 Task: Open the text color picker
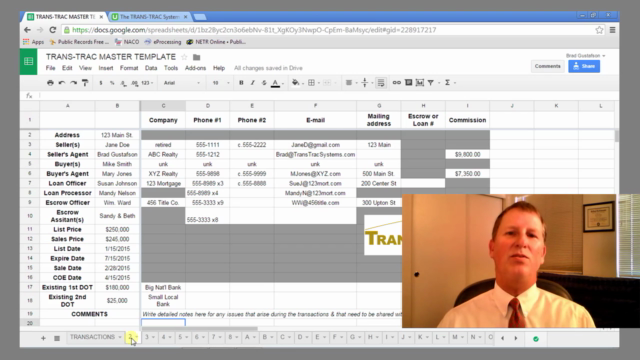point(276,83)
